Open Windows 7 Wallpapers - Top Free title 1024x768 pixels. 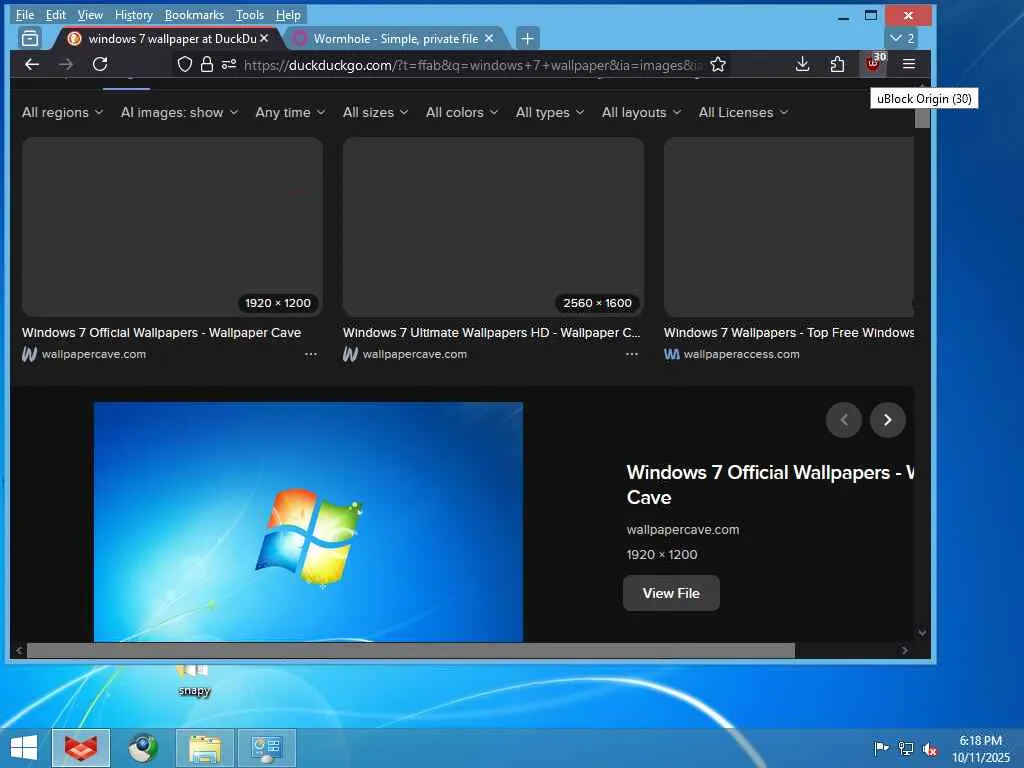789,332
